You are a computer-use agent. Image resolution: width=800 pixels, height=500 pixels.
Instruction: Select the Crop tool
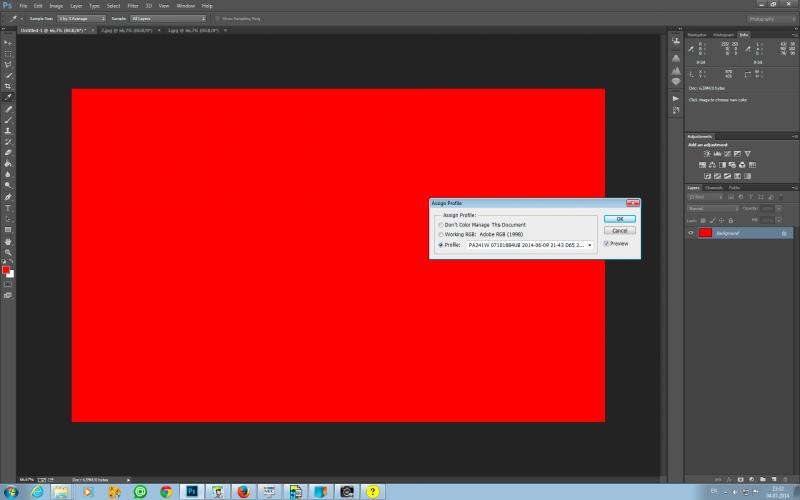(x=8, y=87)
